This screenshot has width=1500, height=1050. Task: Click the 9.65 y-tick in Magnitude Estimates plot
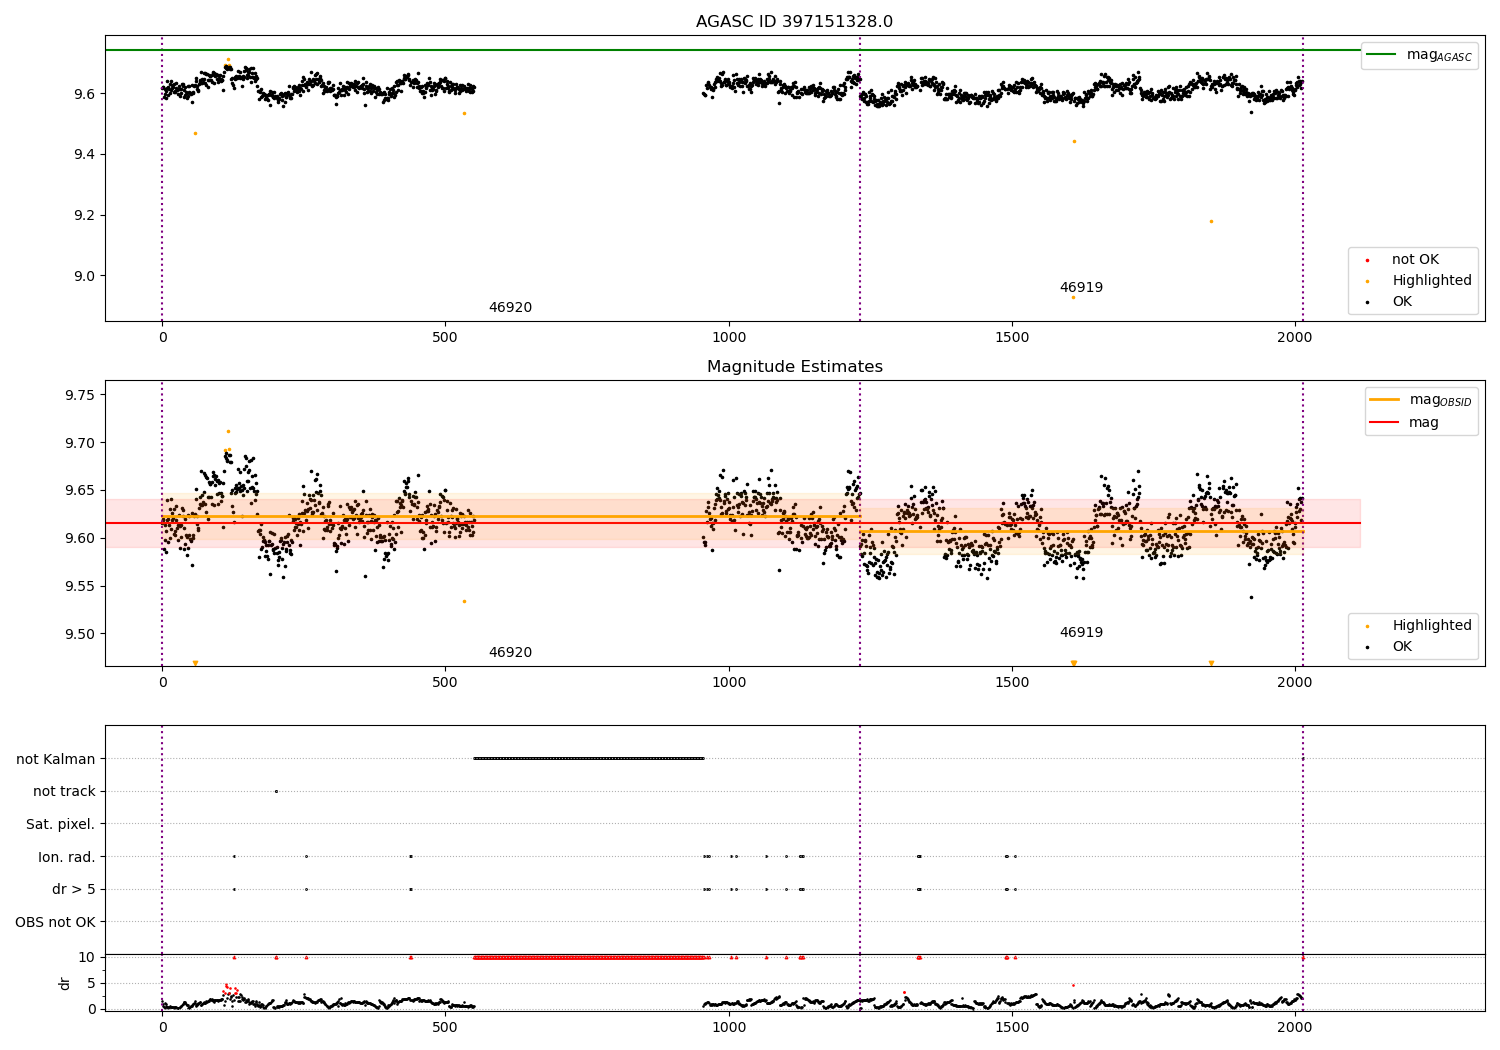pos(80,491)
